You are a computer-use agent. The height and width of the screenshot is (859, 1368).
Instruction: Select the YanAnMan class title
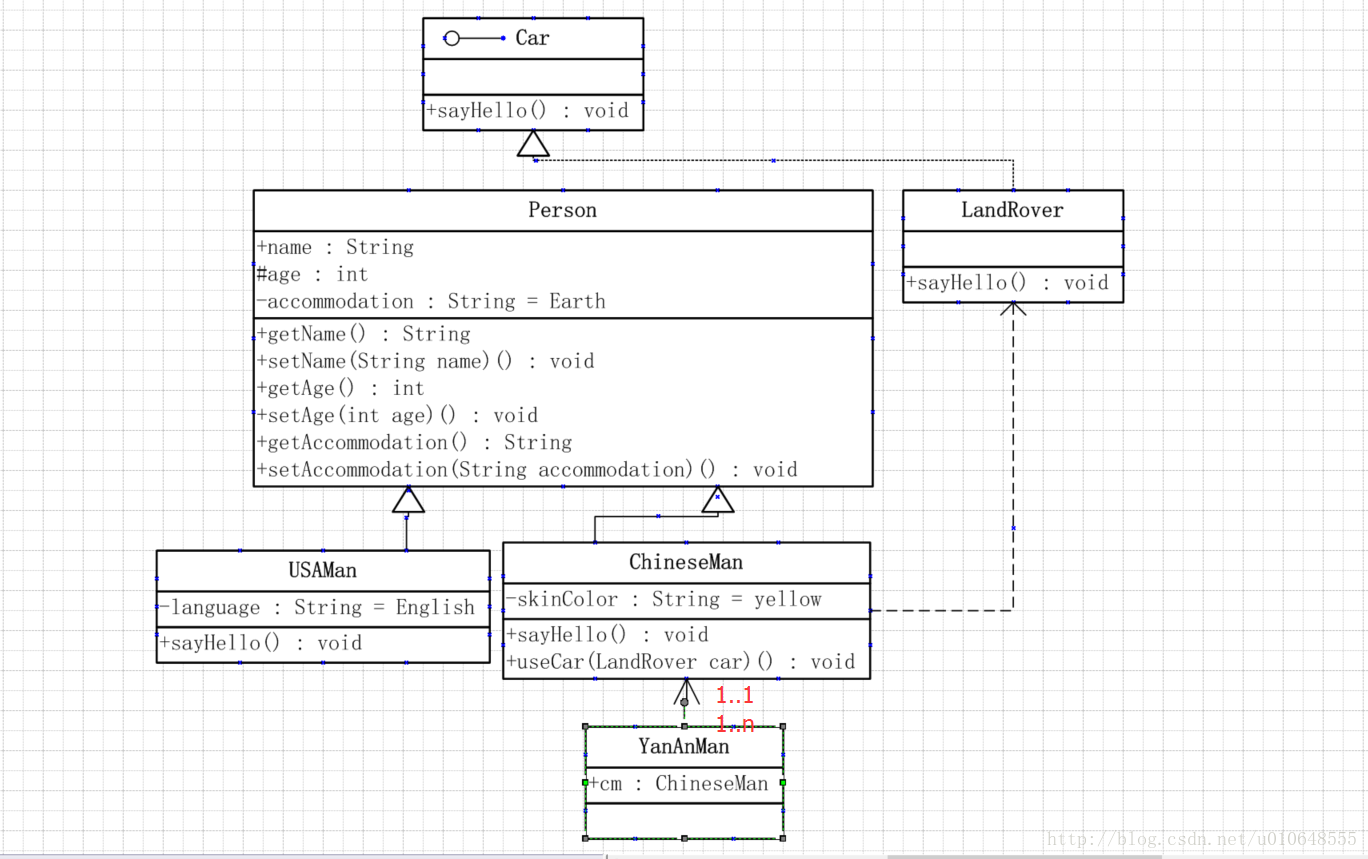pos(684,747)
